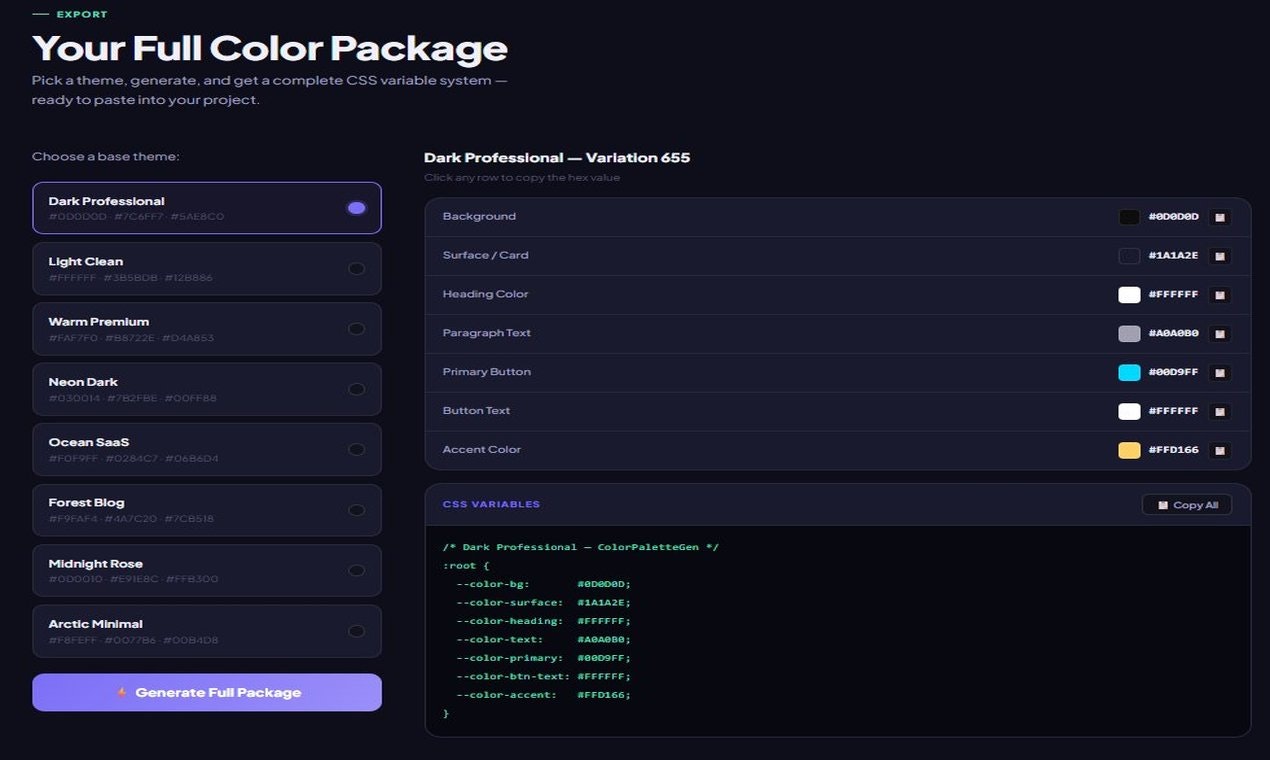Click the copy icon for Button Text color

(1220, 411)
